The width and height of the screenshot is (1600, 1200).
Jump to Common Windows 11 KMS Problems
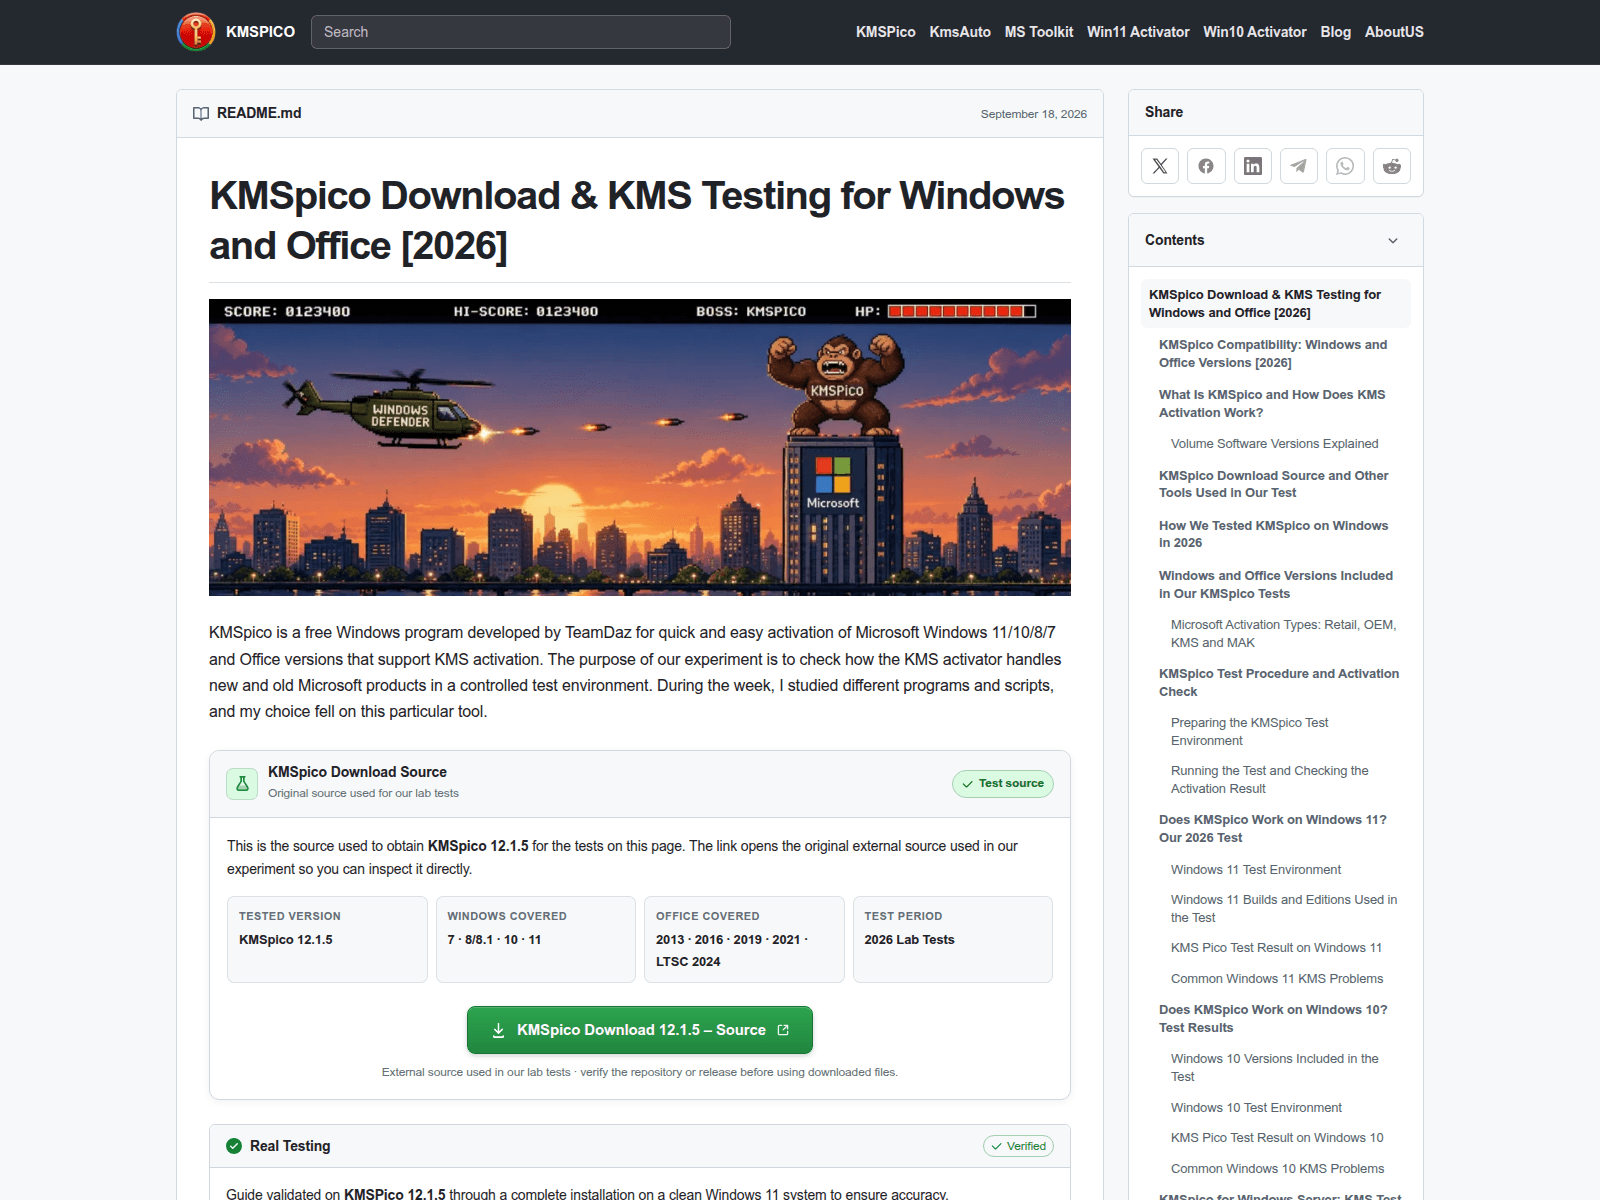[x=1277, y=979]
